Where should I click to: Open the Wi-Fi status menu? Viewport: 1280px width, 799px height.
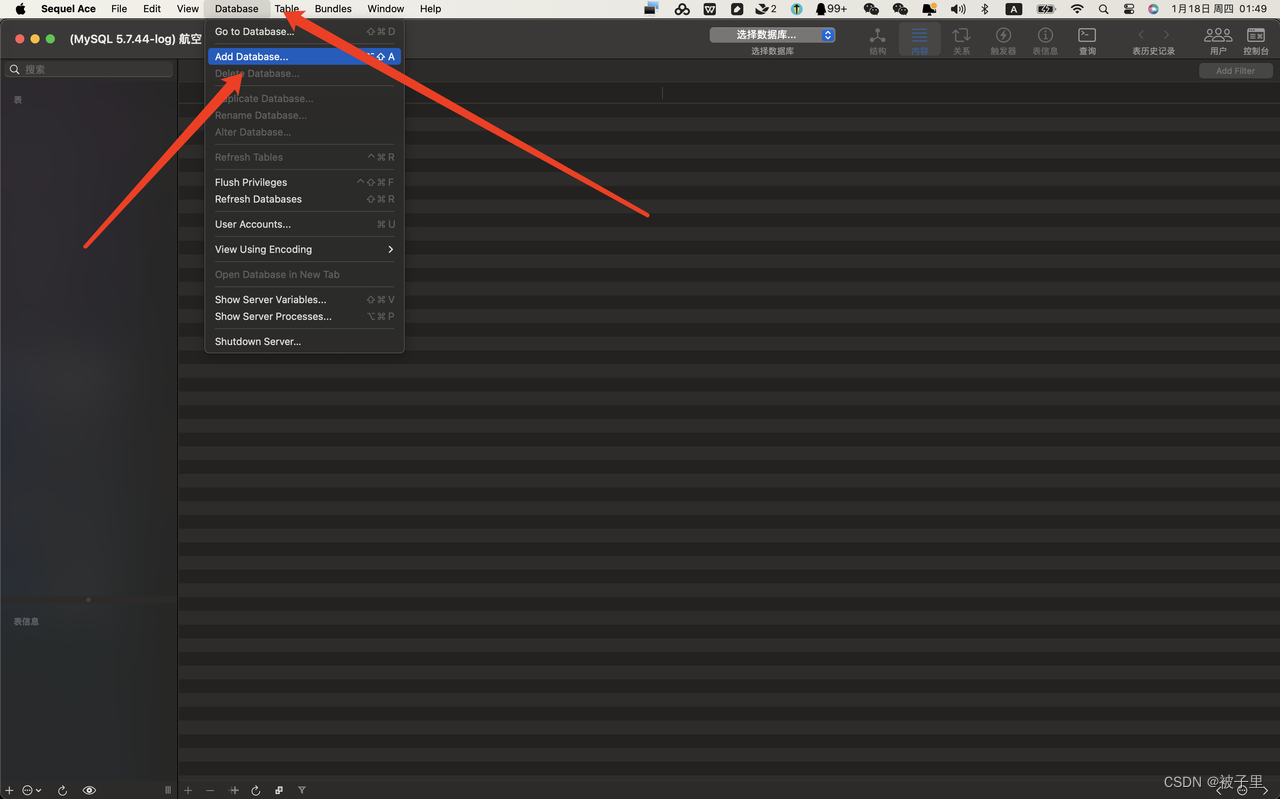[x=1077, y=9]
